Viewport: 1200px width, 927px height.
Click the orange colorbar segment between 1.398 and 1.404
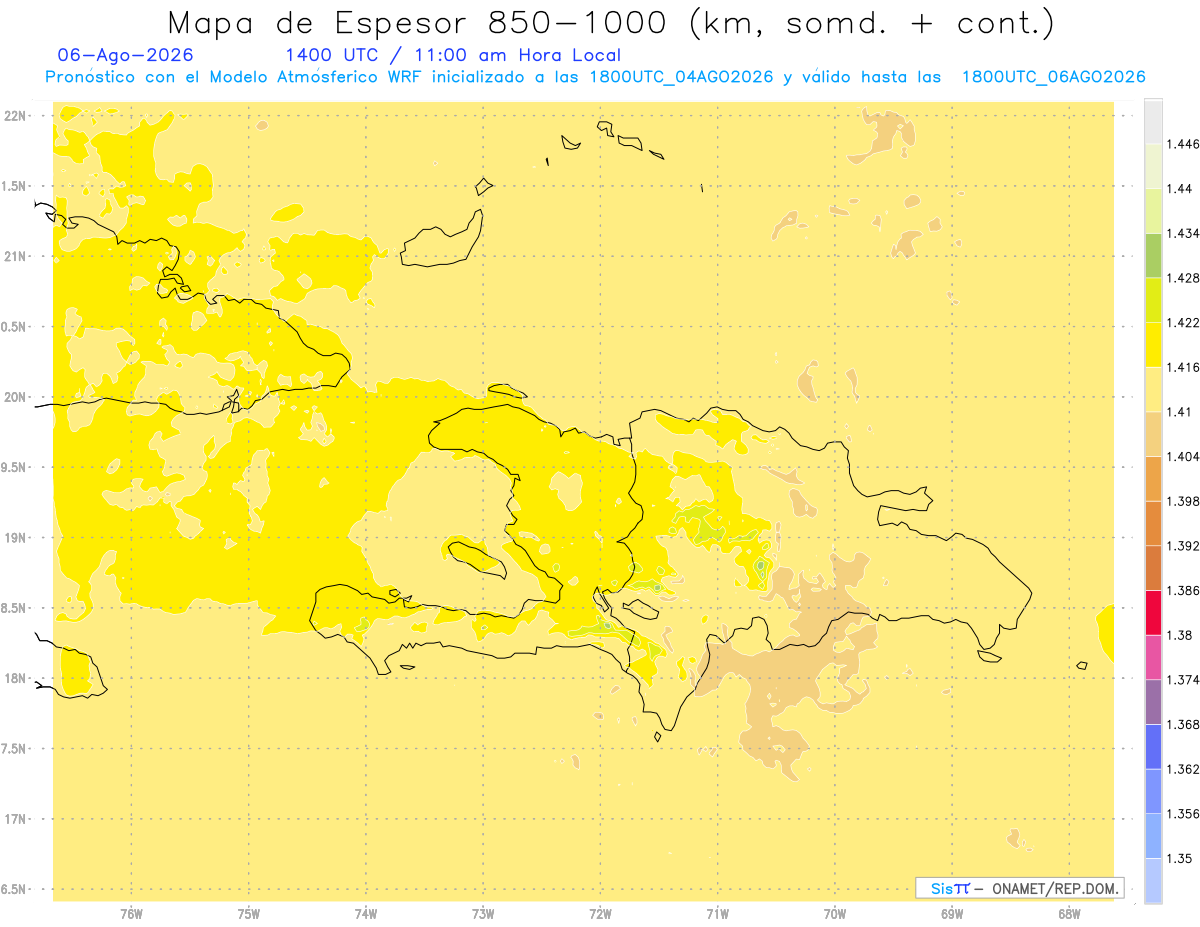[x=1153, y=479]
